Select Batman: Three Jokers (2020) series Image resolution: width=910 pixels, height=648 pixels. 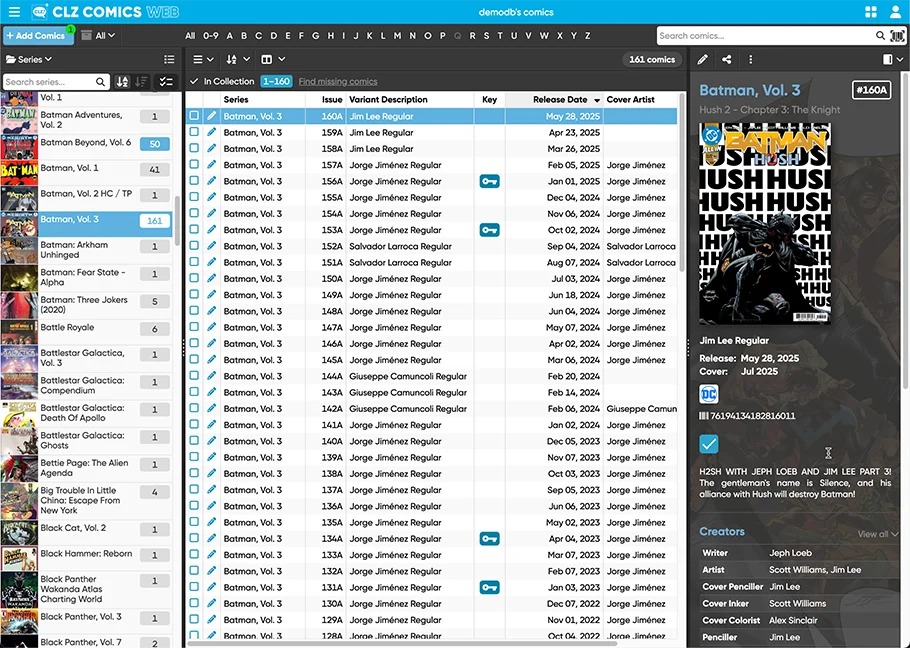(x=86, y=305)
